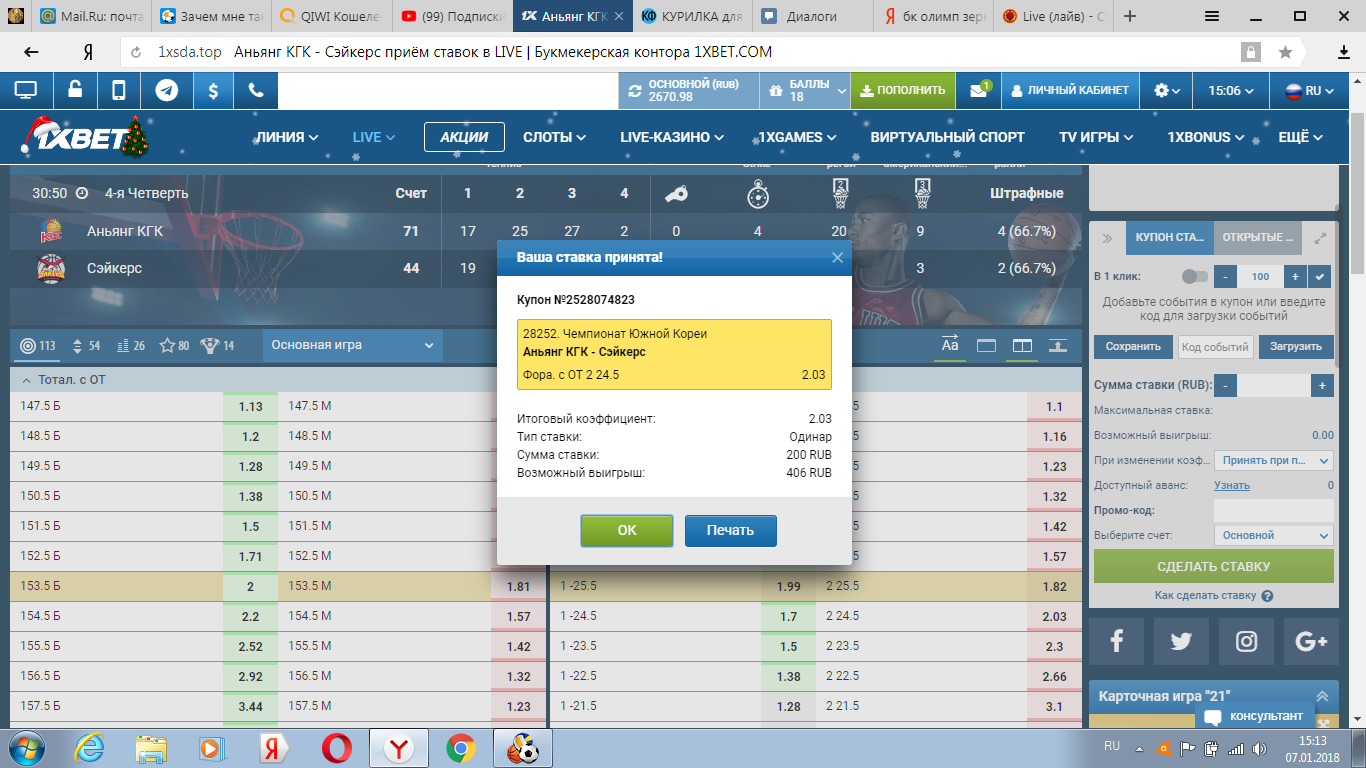
Task: Click the help icon beside Как сделать ставку
Action: [x=1267, y=596]
